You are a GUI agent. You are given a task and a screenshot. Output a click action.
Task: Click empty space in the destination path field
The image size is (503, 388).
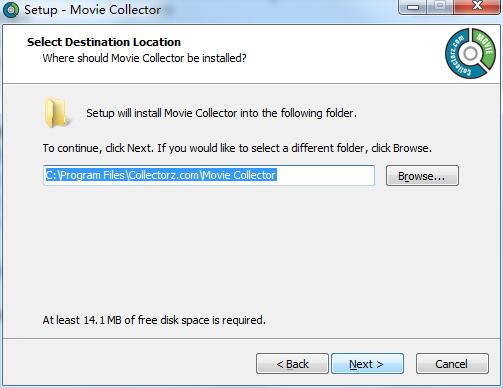[x=325, y=175]
